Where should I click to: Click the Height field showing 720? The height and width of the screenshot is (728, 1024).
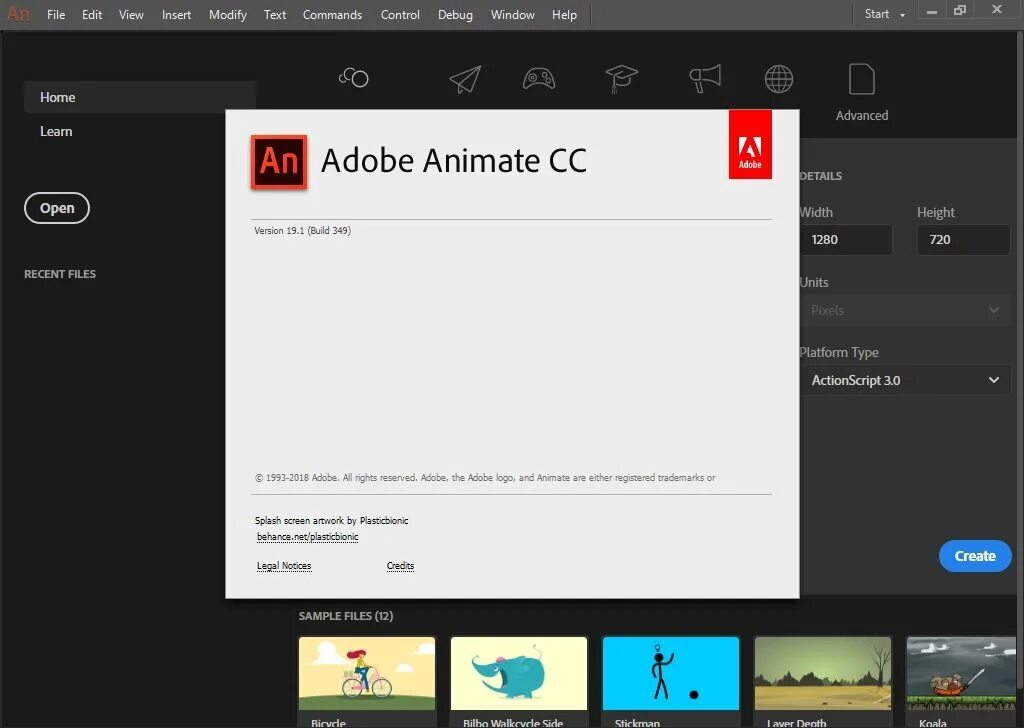pos(963,240)
